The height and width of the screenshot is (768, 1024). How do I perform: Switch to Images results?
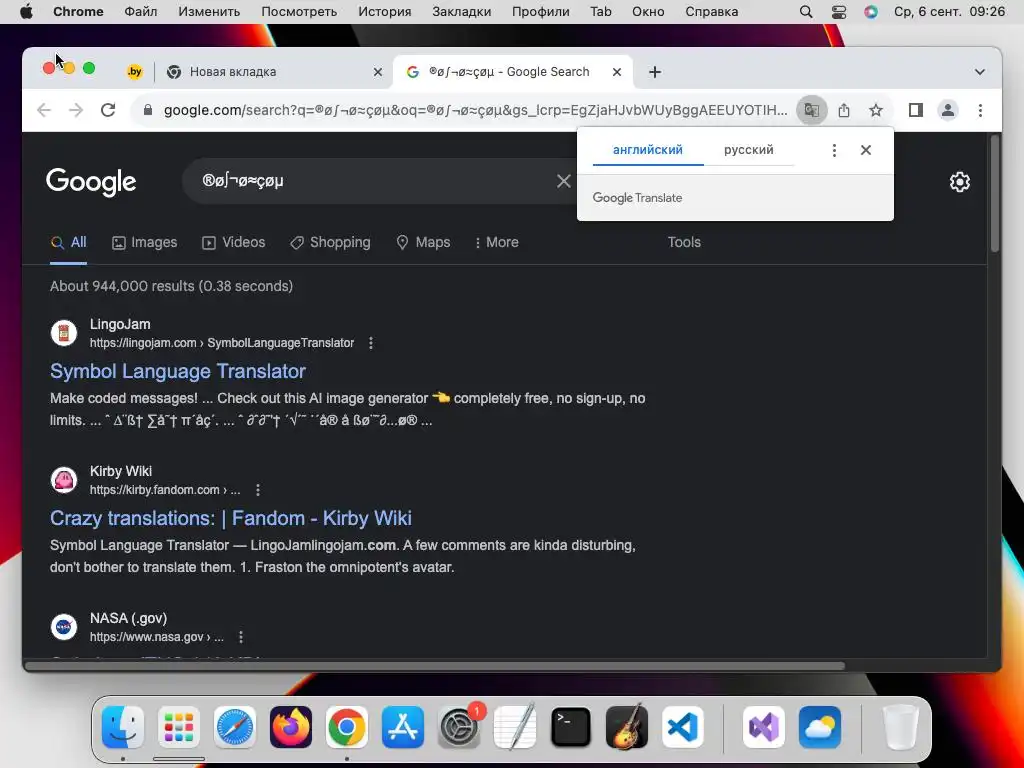point(144,242)
